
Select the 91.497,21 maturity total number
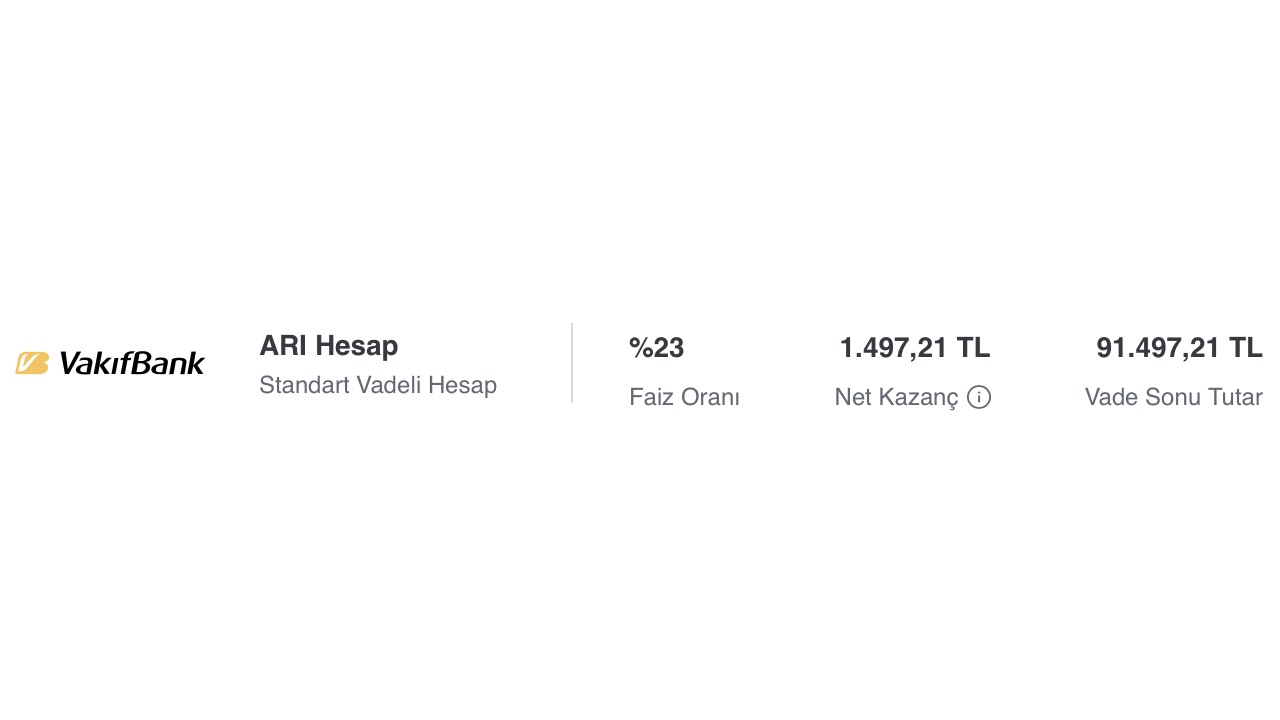1158,348
